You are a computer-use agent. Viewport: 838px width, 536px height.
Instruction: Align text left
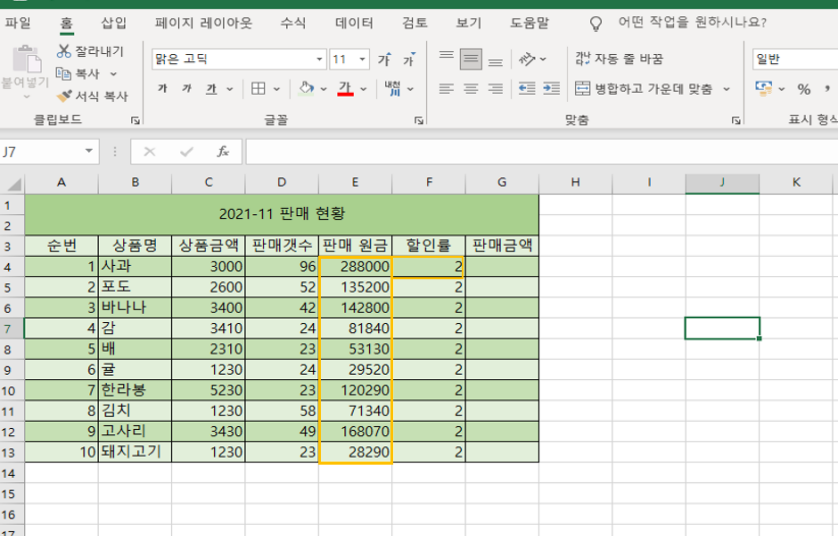[446, 89]
